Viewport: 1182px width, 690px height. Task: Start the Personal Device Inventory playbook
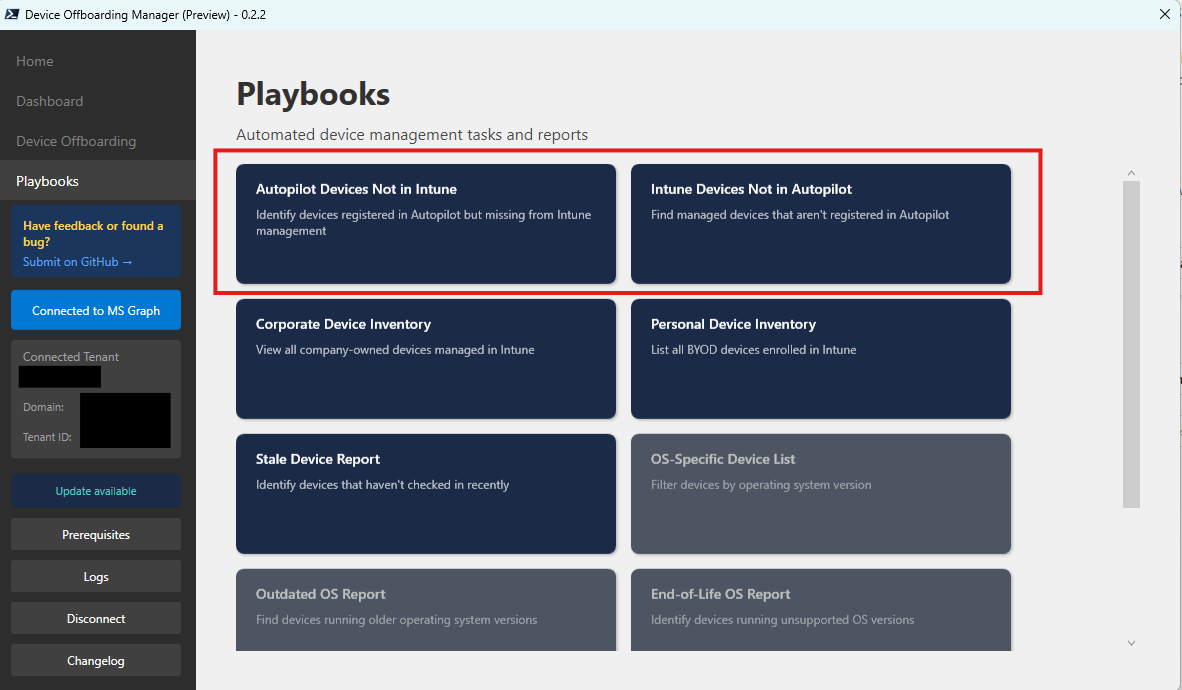[x=820, y=359]
